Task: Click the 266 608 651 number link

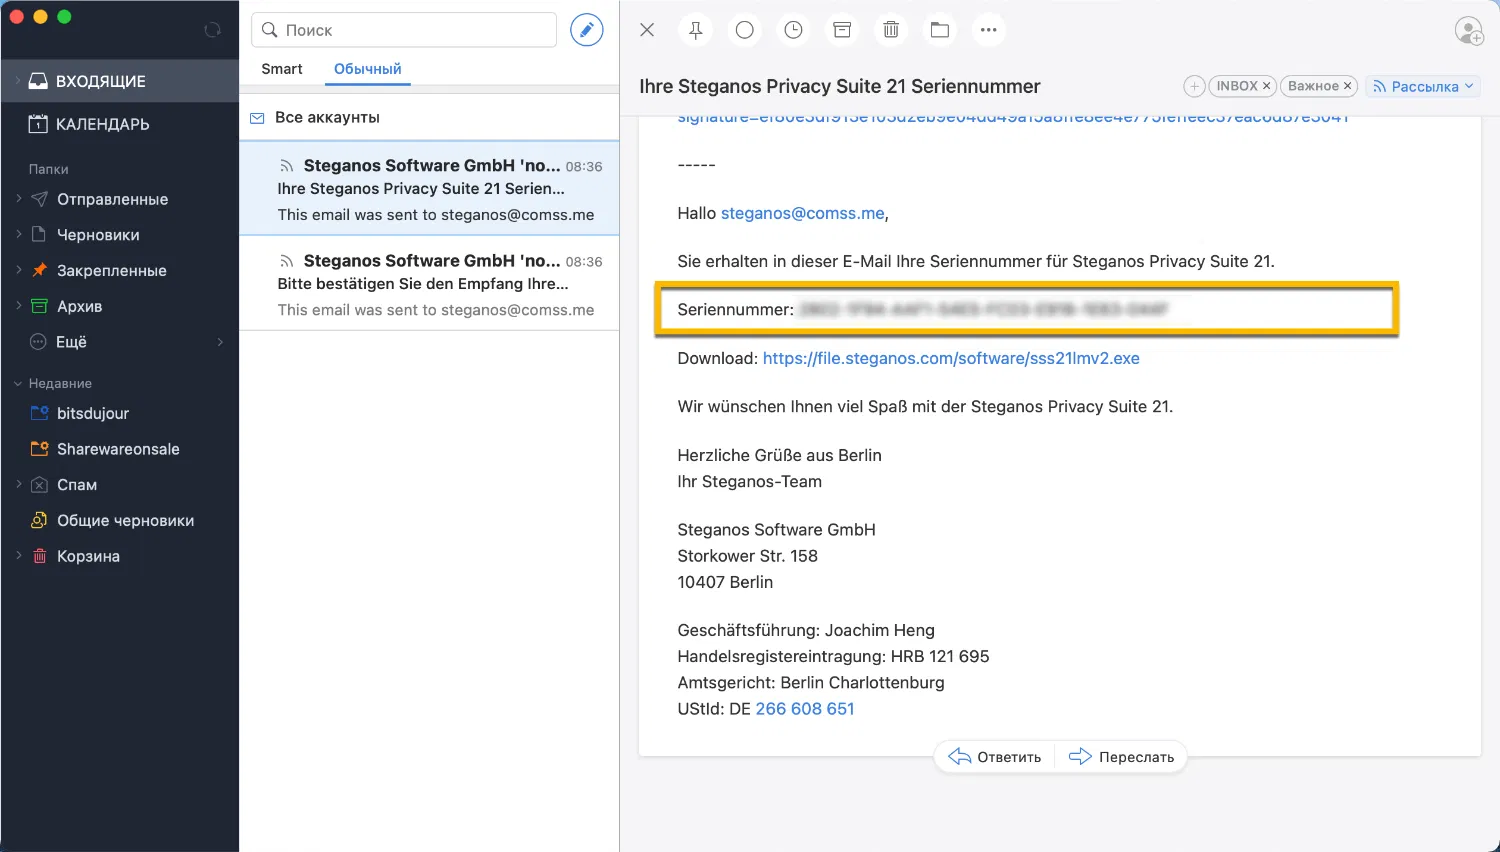Action: tap(805, 709)
